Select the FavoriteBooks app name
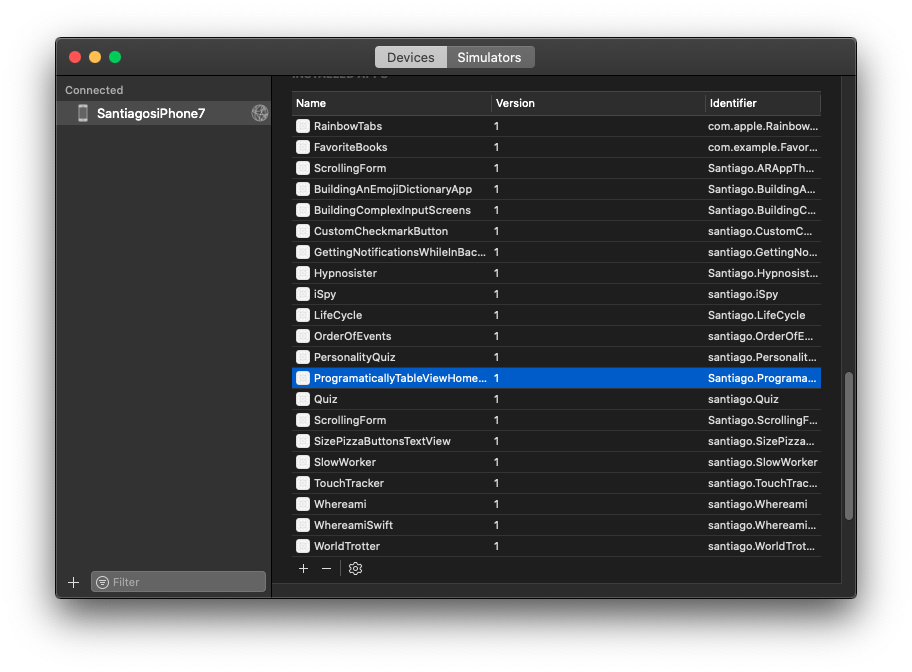This screenshot has width=912, height=672. (x=350, y=147)
